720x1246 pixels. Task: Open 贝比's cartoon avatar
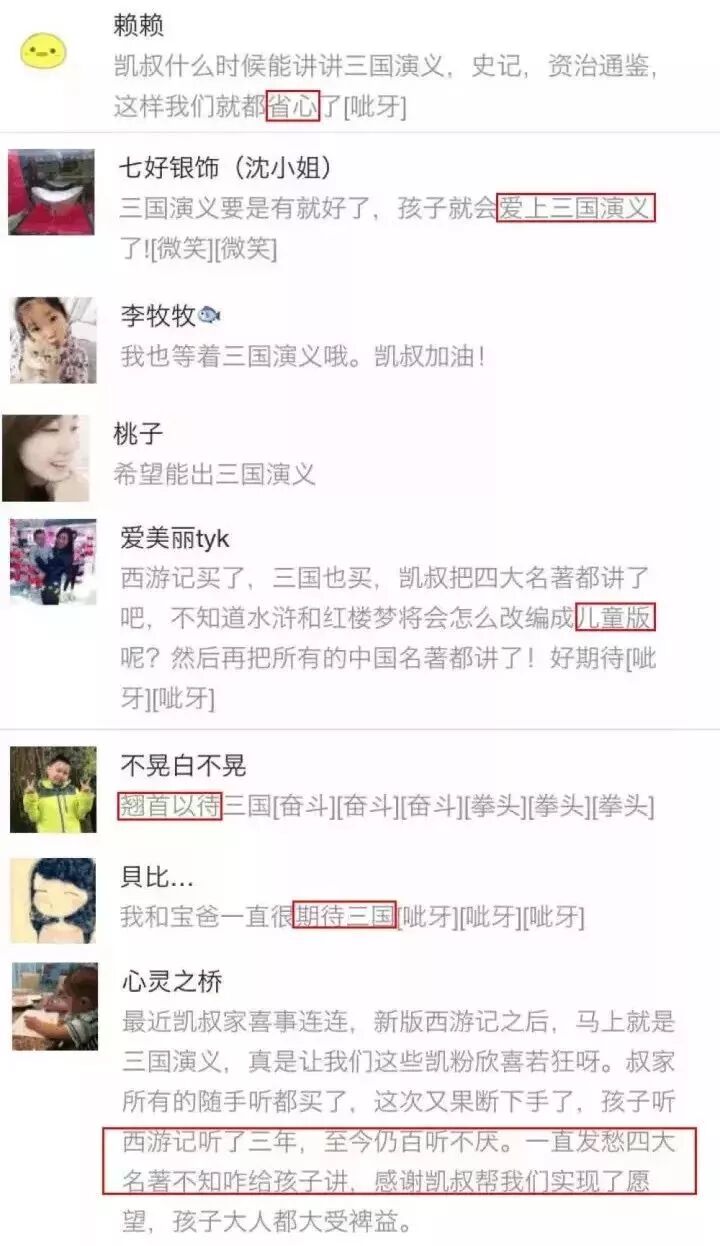[53, 900]
